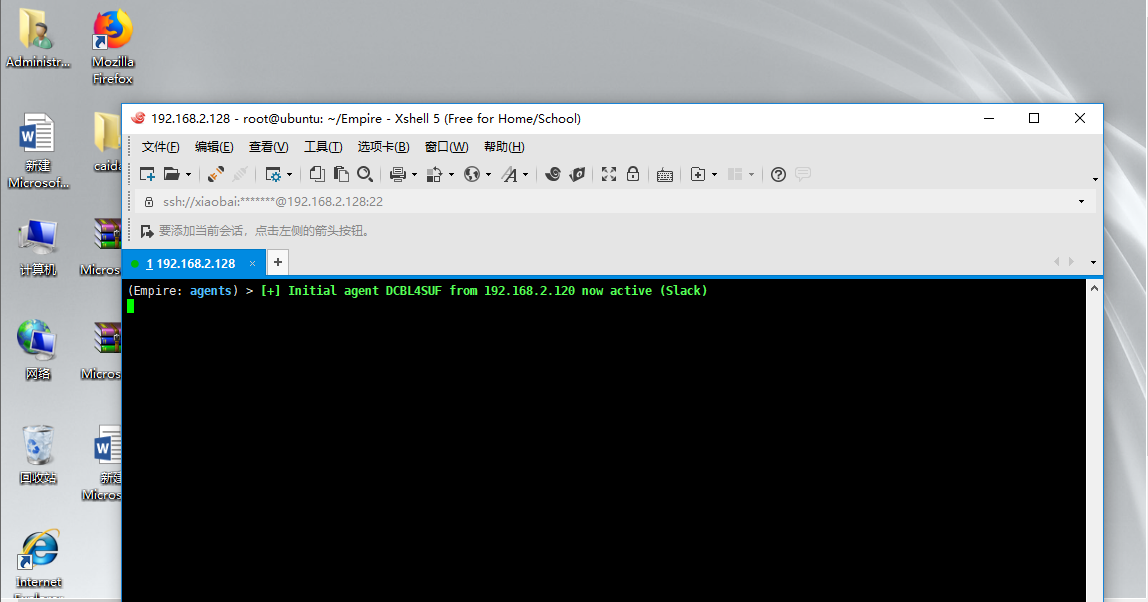Click the Print icon in toolbar
The height and width of the screenshot is (602, 1148).
click(398, 174)
